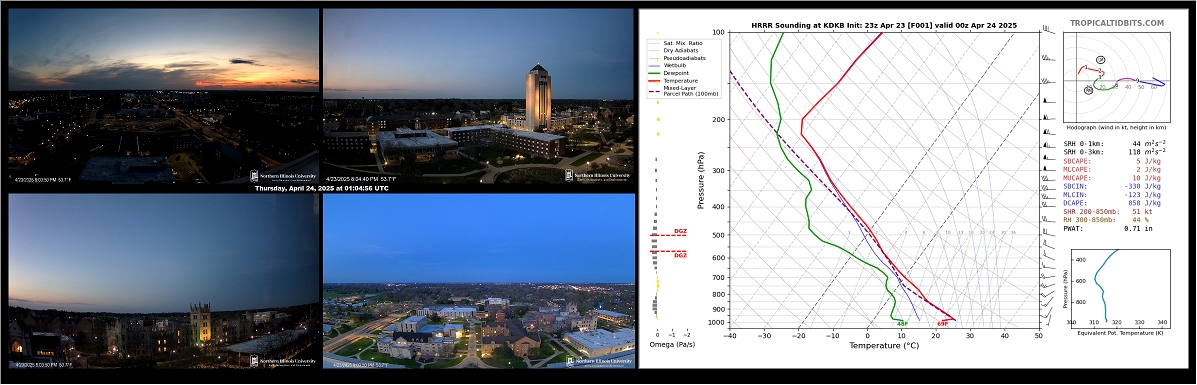Open the aerial campus webcam with blue sky
The height and width of the screenshot is (385, 1197).
click(479, 281)
